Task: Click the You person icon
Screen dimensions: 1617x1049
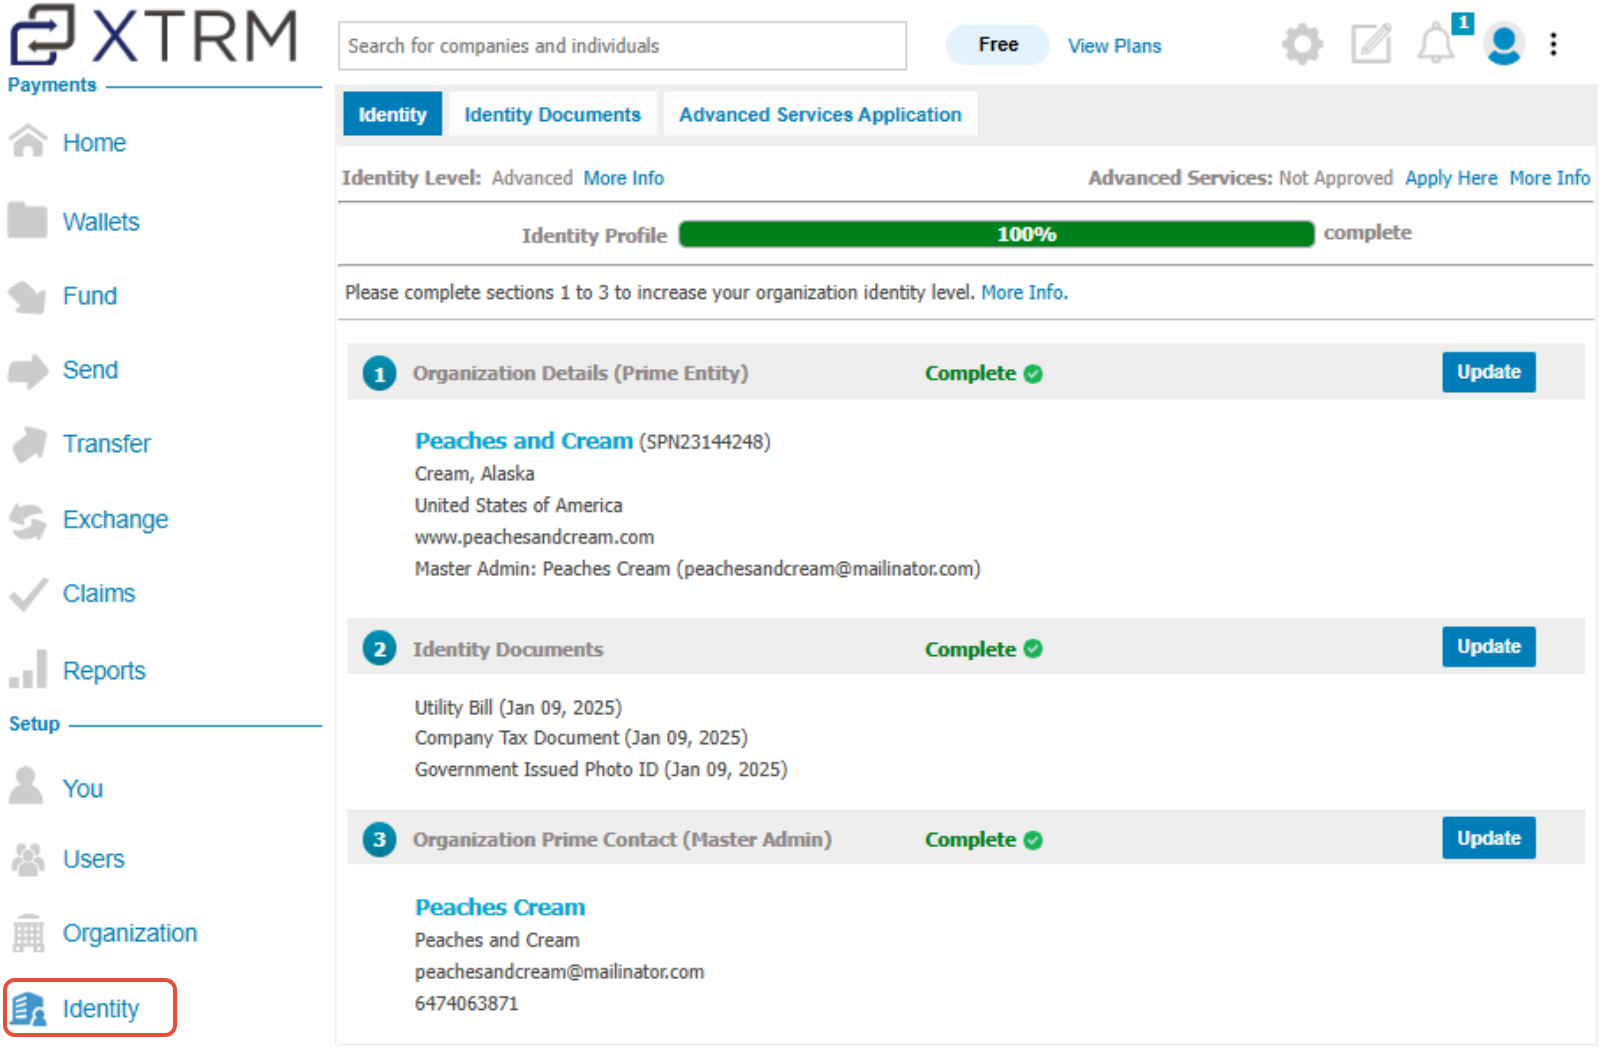Action: [x=26, y=787]
